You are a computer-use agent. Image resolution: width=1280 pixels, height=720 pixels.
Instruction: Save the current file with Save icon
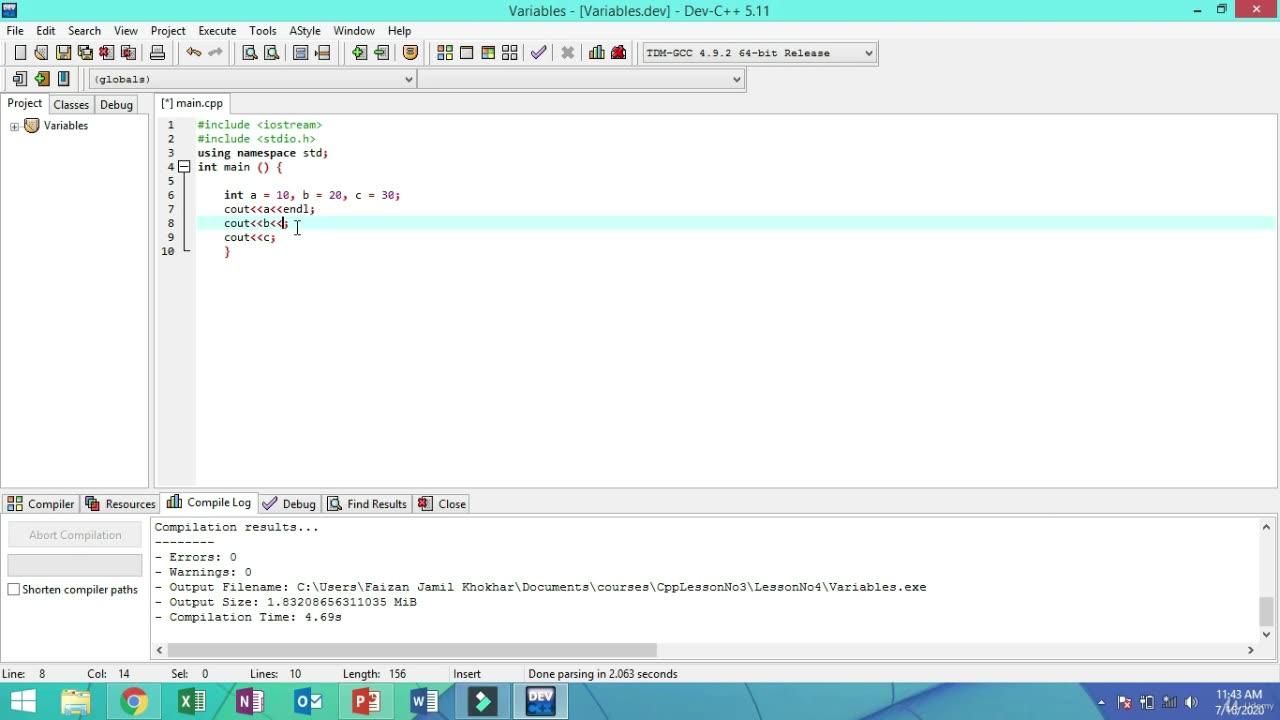click(x=63, y=53)
